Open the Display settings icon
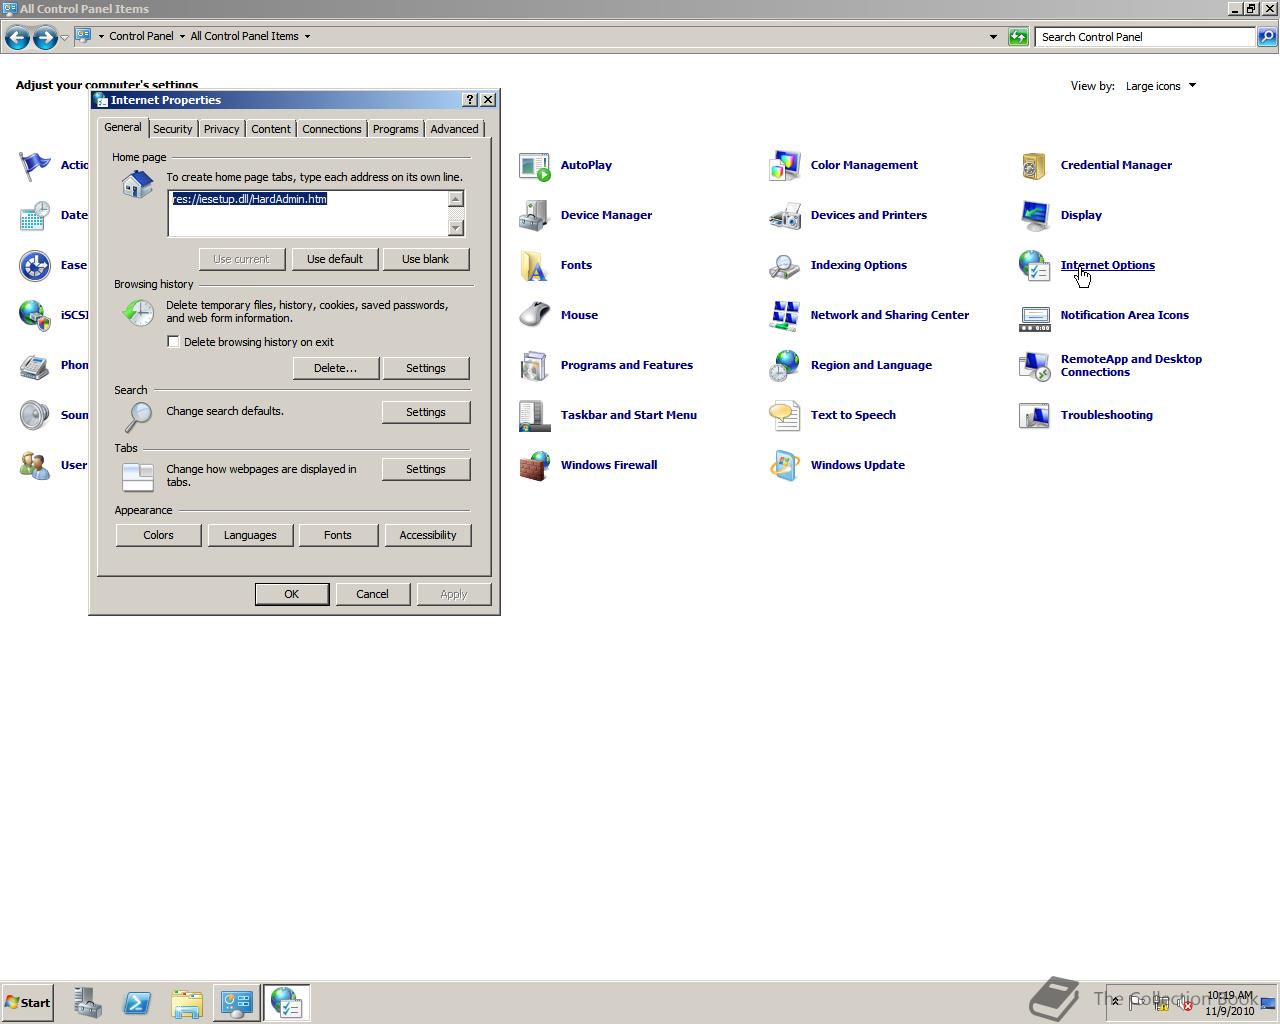Viewport: 1280px width, 1024px height. pyautogui.click(x=1035, y=216)
